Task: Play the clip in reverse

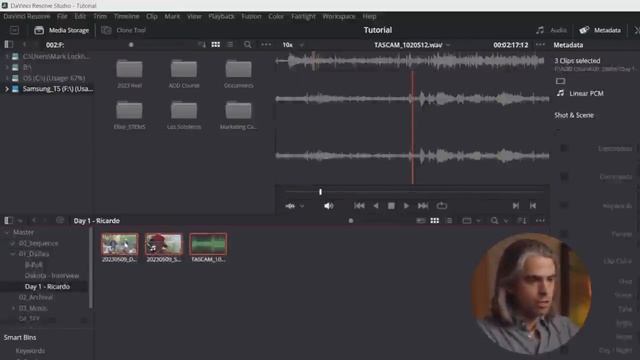Action: click(376, 206)
